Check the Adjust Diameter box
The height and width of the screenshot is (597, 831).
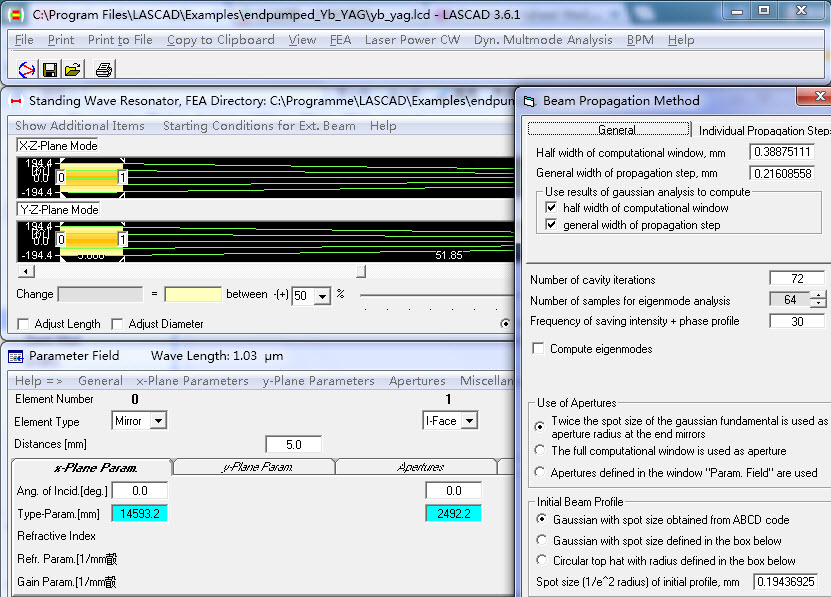[x=117, y=324]
